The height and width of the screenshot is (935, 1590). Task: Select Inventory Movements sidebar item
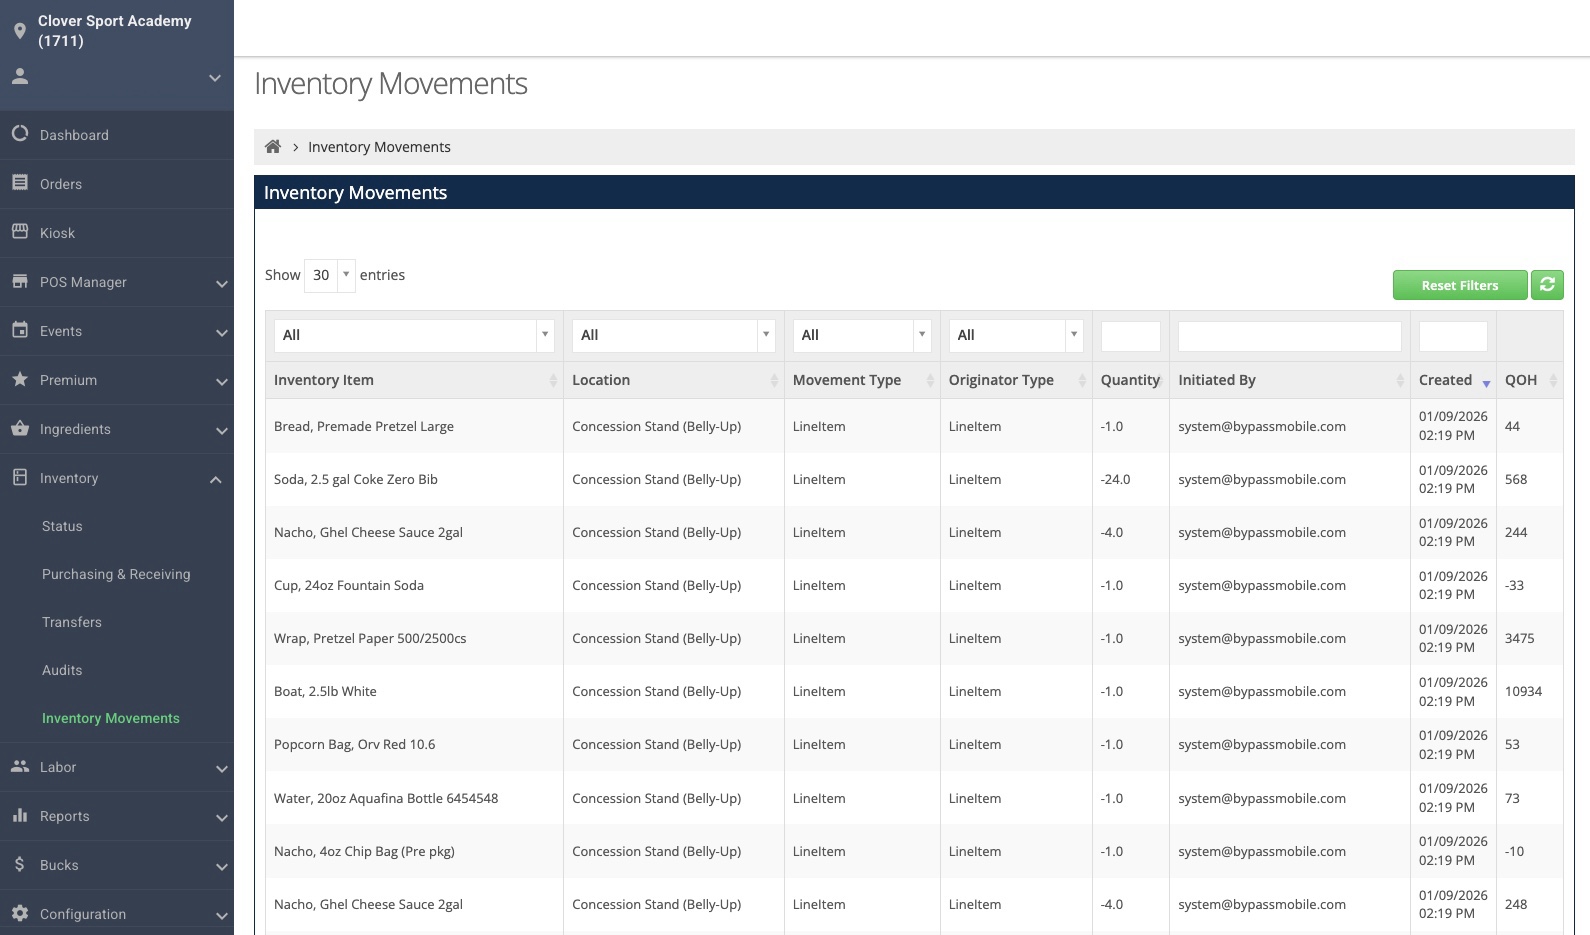pos(111,718)
